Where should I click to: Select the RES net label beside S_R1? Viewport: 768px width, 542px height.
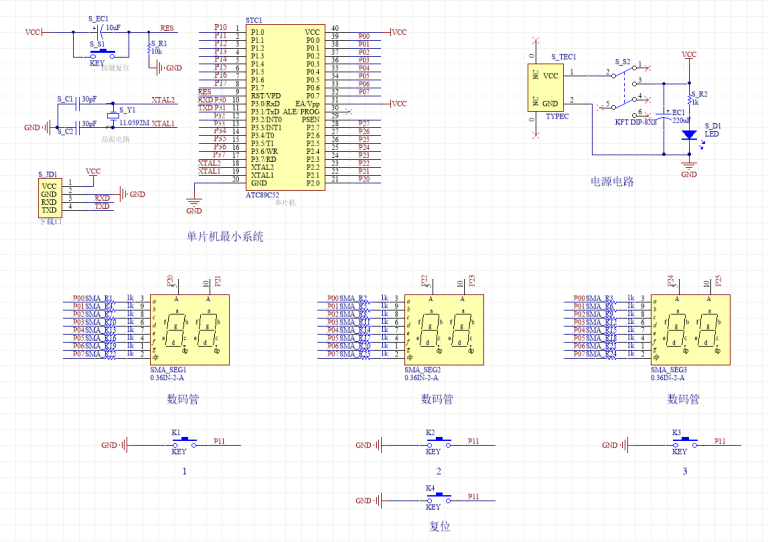coord(166,28)
